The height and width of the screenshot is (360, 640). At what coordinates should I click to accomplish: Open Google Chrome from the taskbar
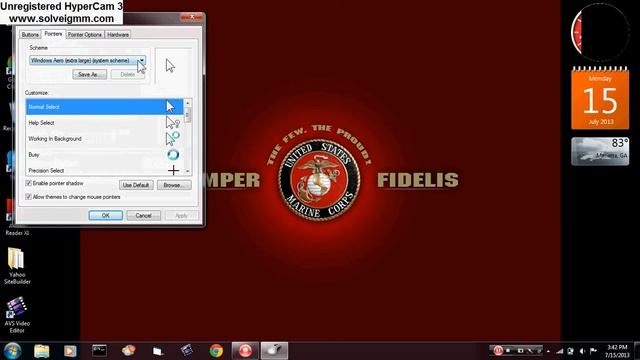pyautogui.click(x=216, y=351)
